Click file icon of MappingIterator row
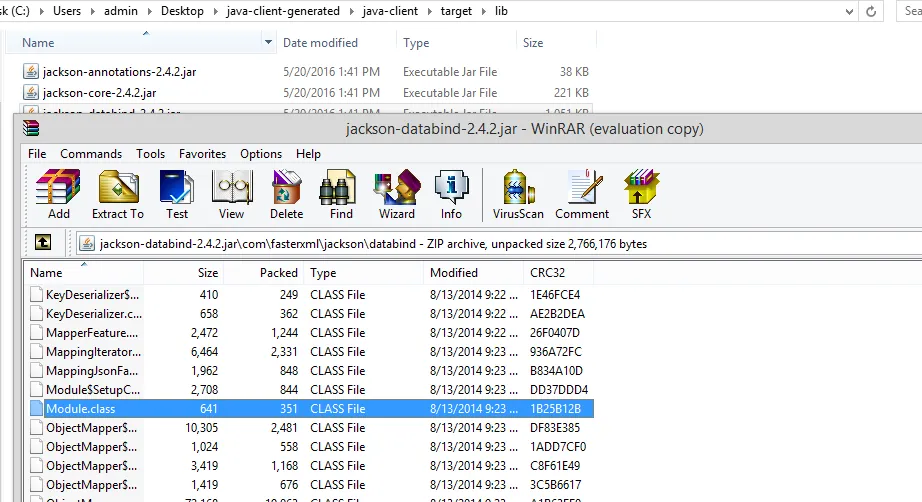Image resolution: width=922 pixels, height=502 pixels. (x=36, y=352)
